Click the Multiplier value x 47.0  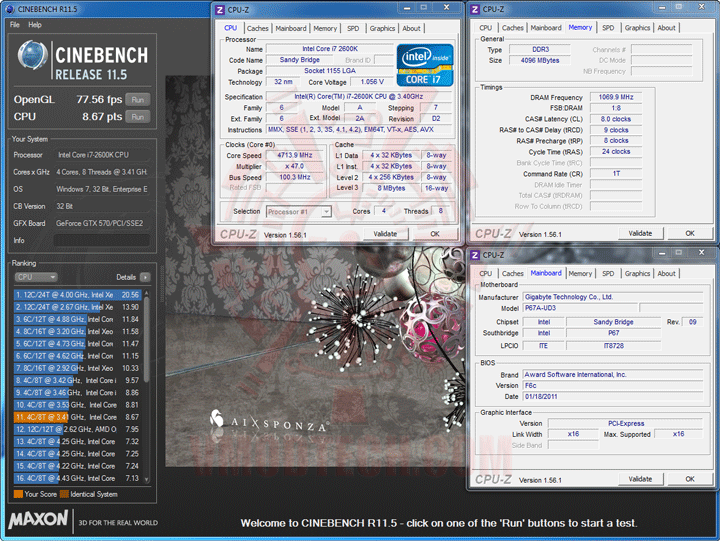[295, 166]
